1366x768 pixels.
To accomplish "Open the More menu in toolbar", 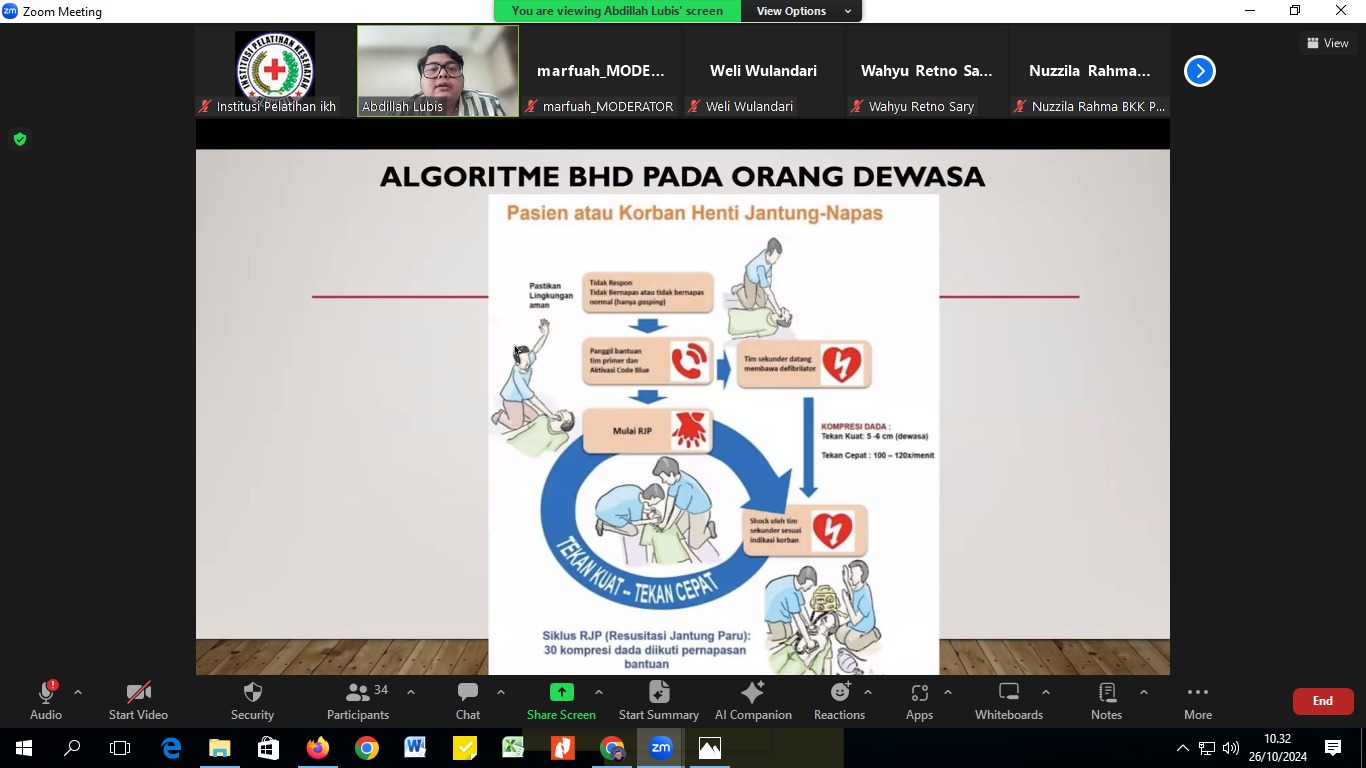I will pos(1198,700).
